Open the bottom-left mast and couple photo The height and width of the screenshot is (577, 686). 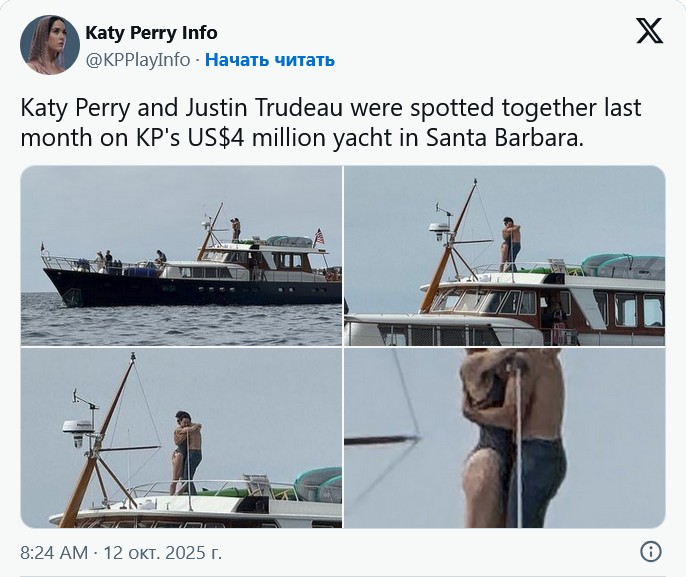point(181,438)
